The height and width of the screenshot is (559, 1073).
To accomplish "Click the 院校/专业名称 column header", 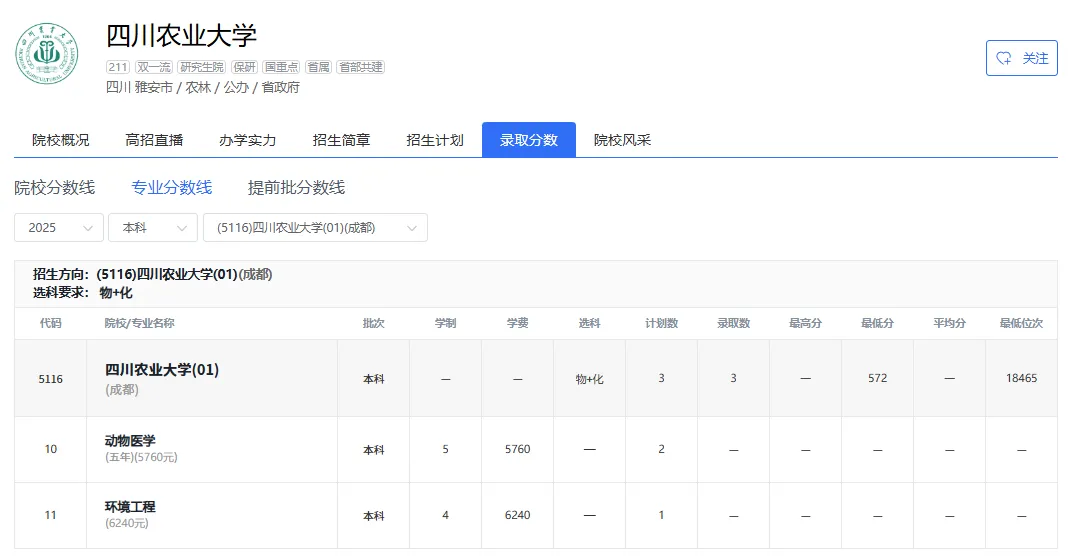I will click(x=140, y=323).
